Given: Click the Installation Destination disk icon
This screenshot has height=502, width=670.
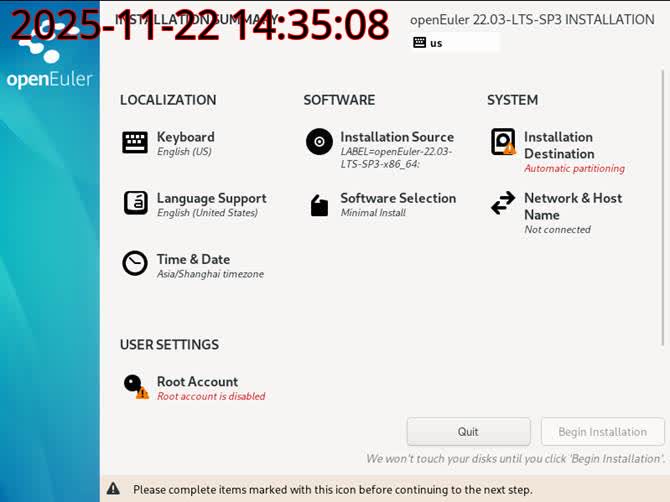Looking at the screenshot, I should coord(503,142).
